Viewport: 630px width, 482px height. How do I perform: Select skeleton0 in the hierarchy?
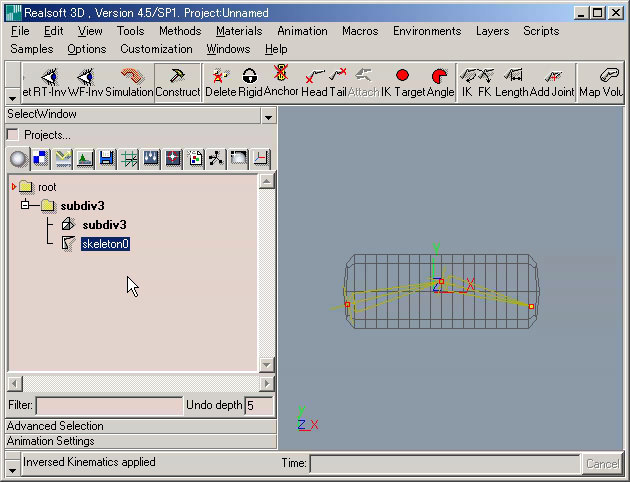[x=105, y=244]
